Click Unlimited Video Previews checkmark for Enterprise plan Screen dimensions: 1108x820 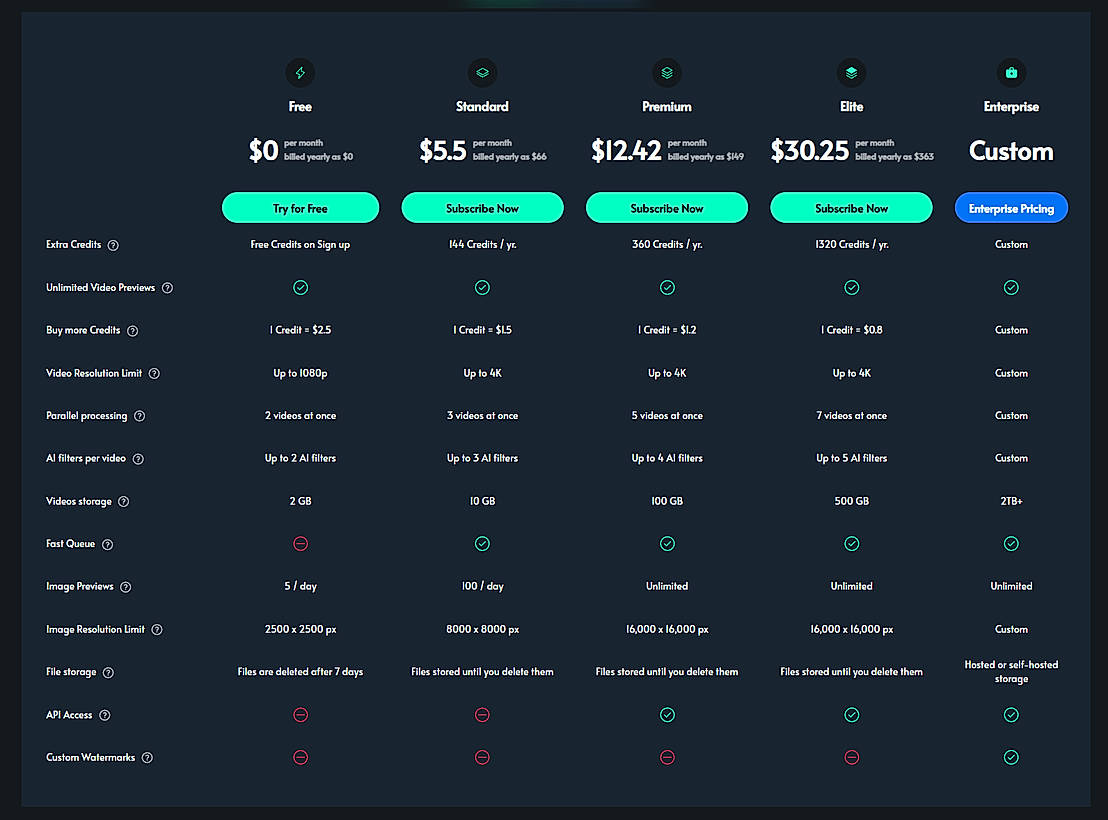[1011, 287]
